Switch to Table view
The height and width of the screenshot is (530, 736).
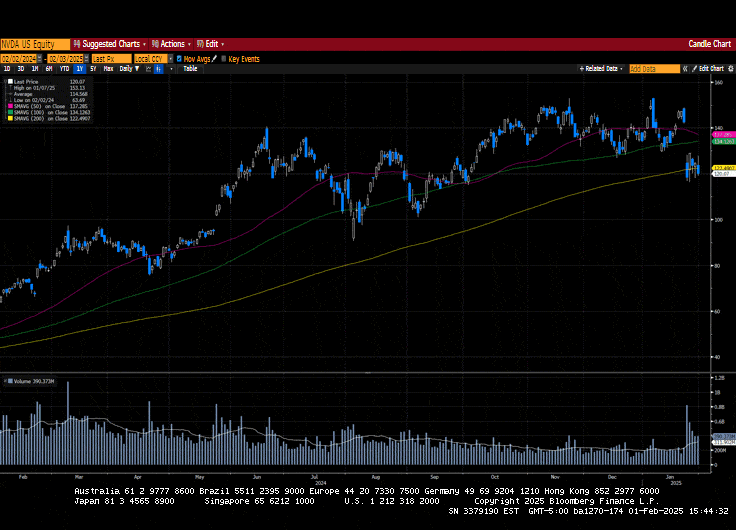190,68
